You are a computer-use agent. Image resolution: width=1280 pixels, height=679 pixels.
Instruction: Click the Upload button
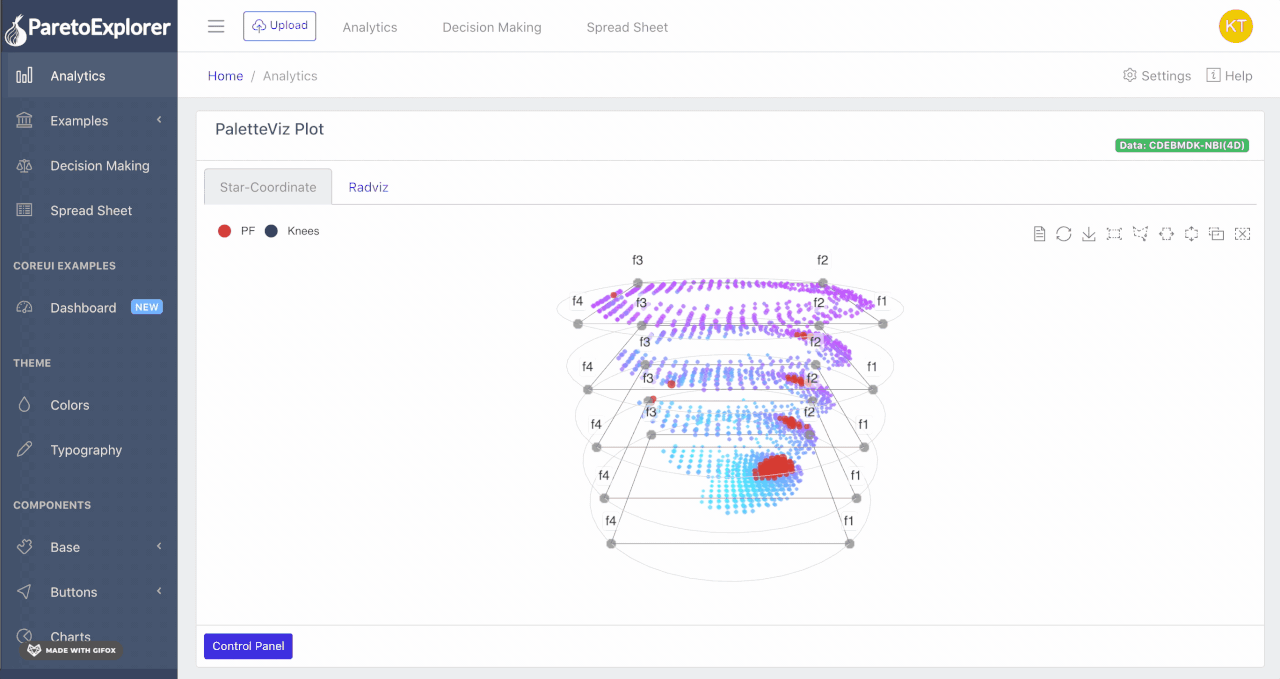tap(279, 26)
